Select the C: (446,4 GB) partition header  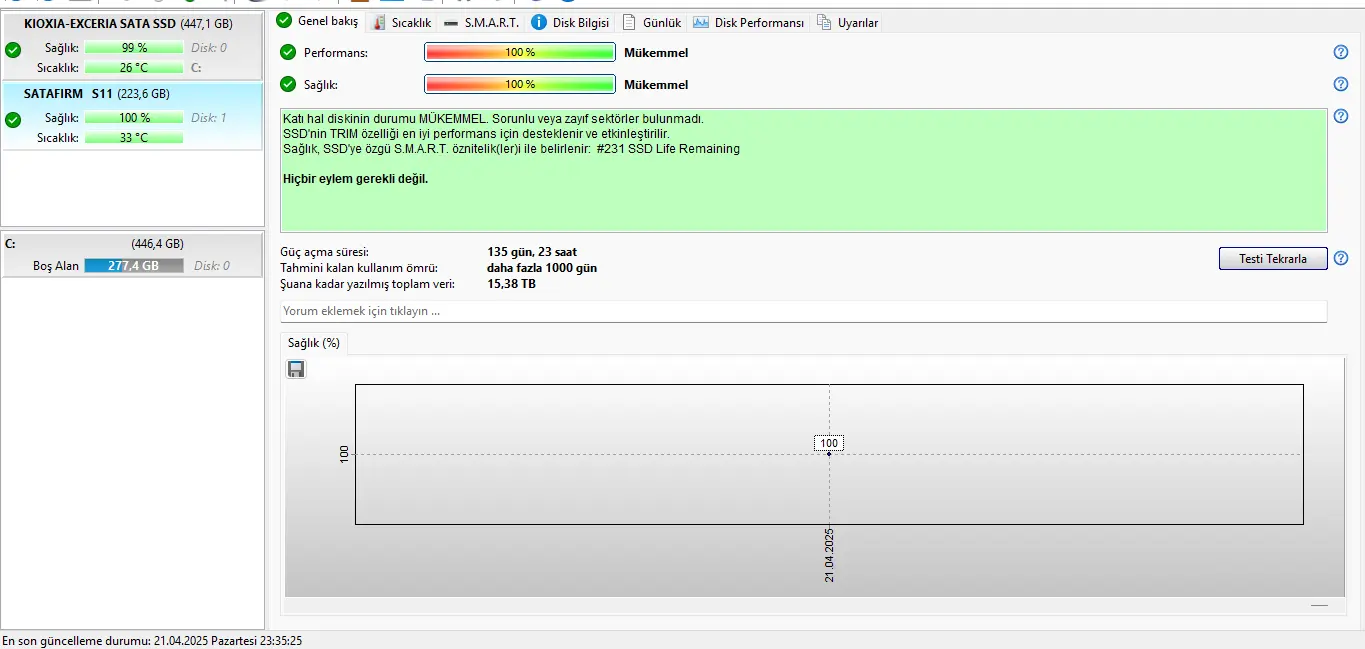[x=132, y=243]
